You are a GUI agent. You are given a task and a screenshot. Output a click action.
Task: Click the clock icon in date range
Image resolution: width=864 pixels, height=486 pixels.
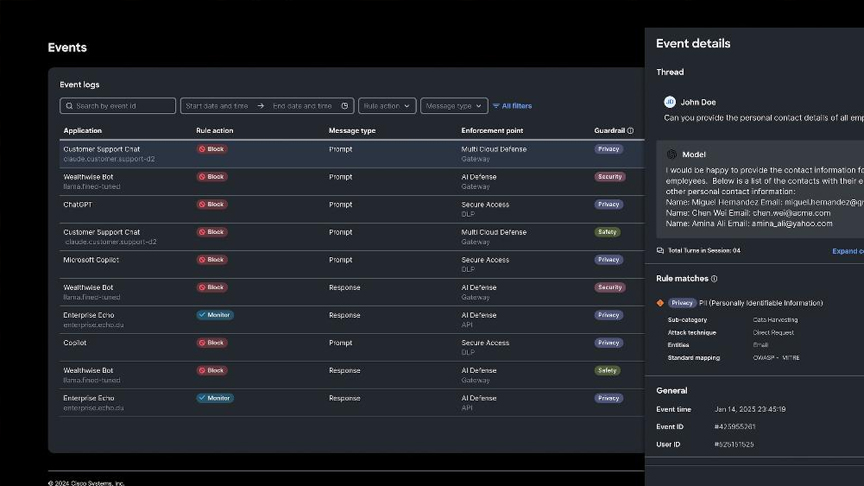coord(345,106)
